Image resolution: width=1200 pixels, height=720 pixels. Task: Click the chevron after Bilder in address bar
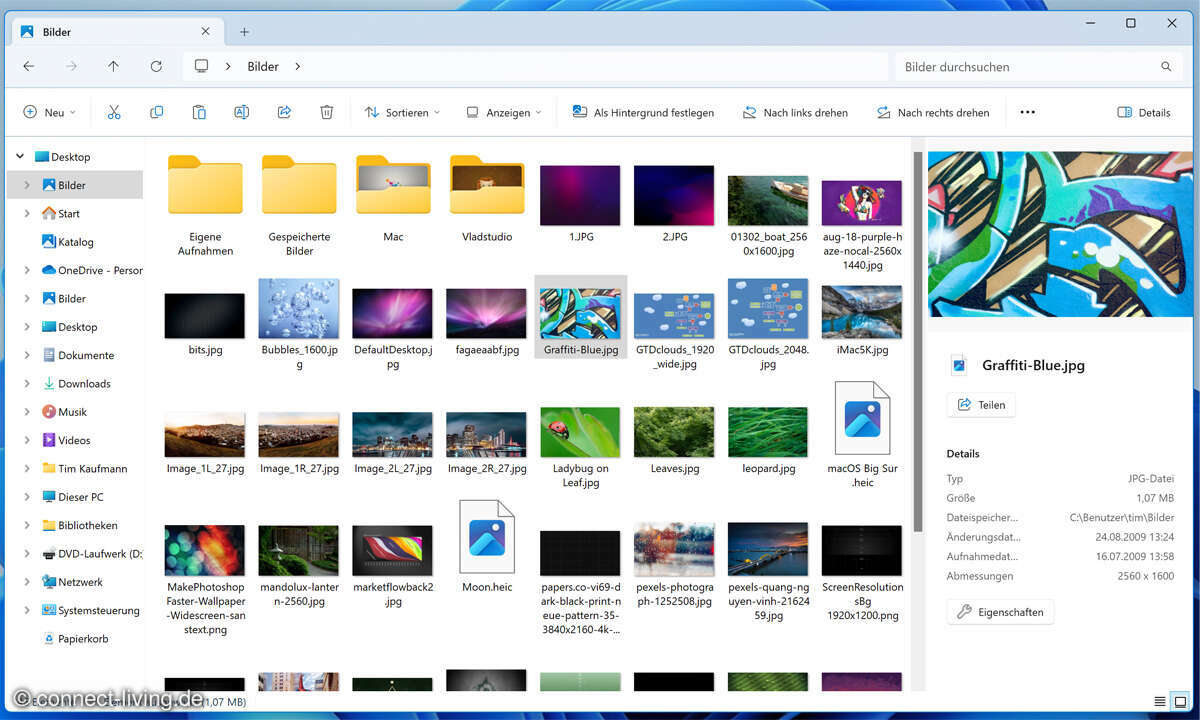pyautogui.click(x=298, y=67)
